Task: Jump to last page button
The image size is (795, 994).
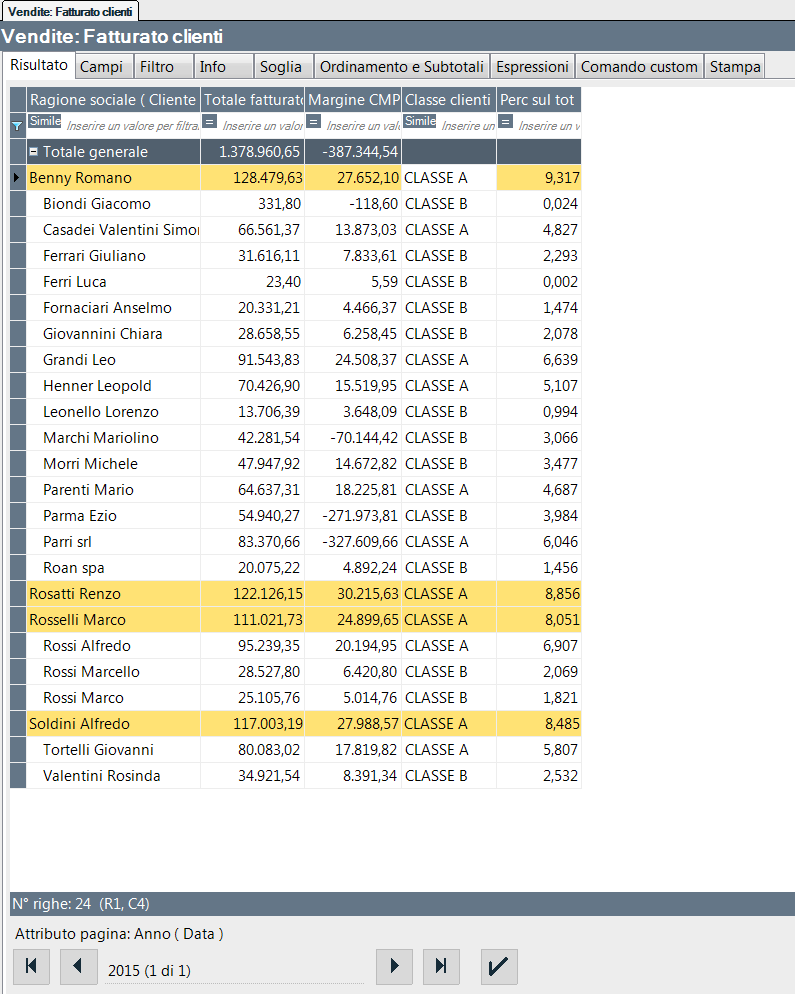Action: click(x=441, y=966)
